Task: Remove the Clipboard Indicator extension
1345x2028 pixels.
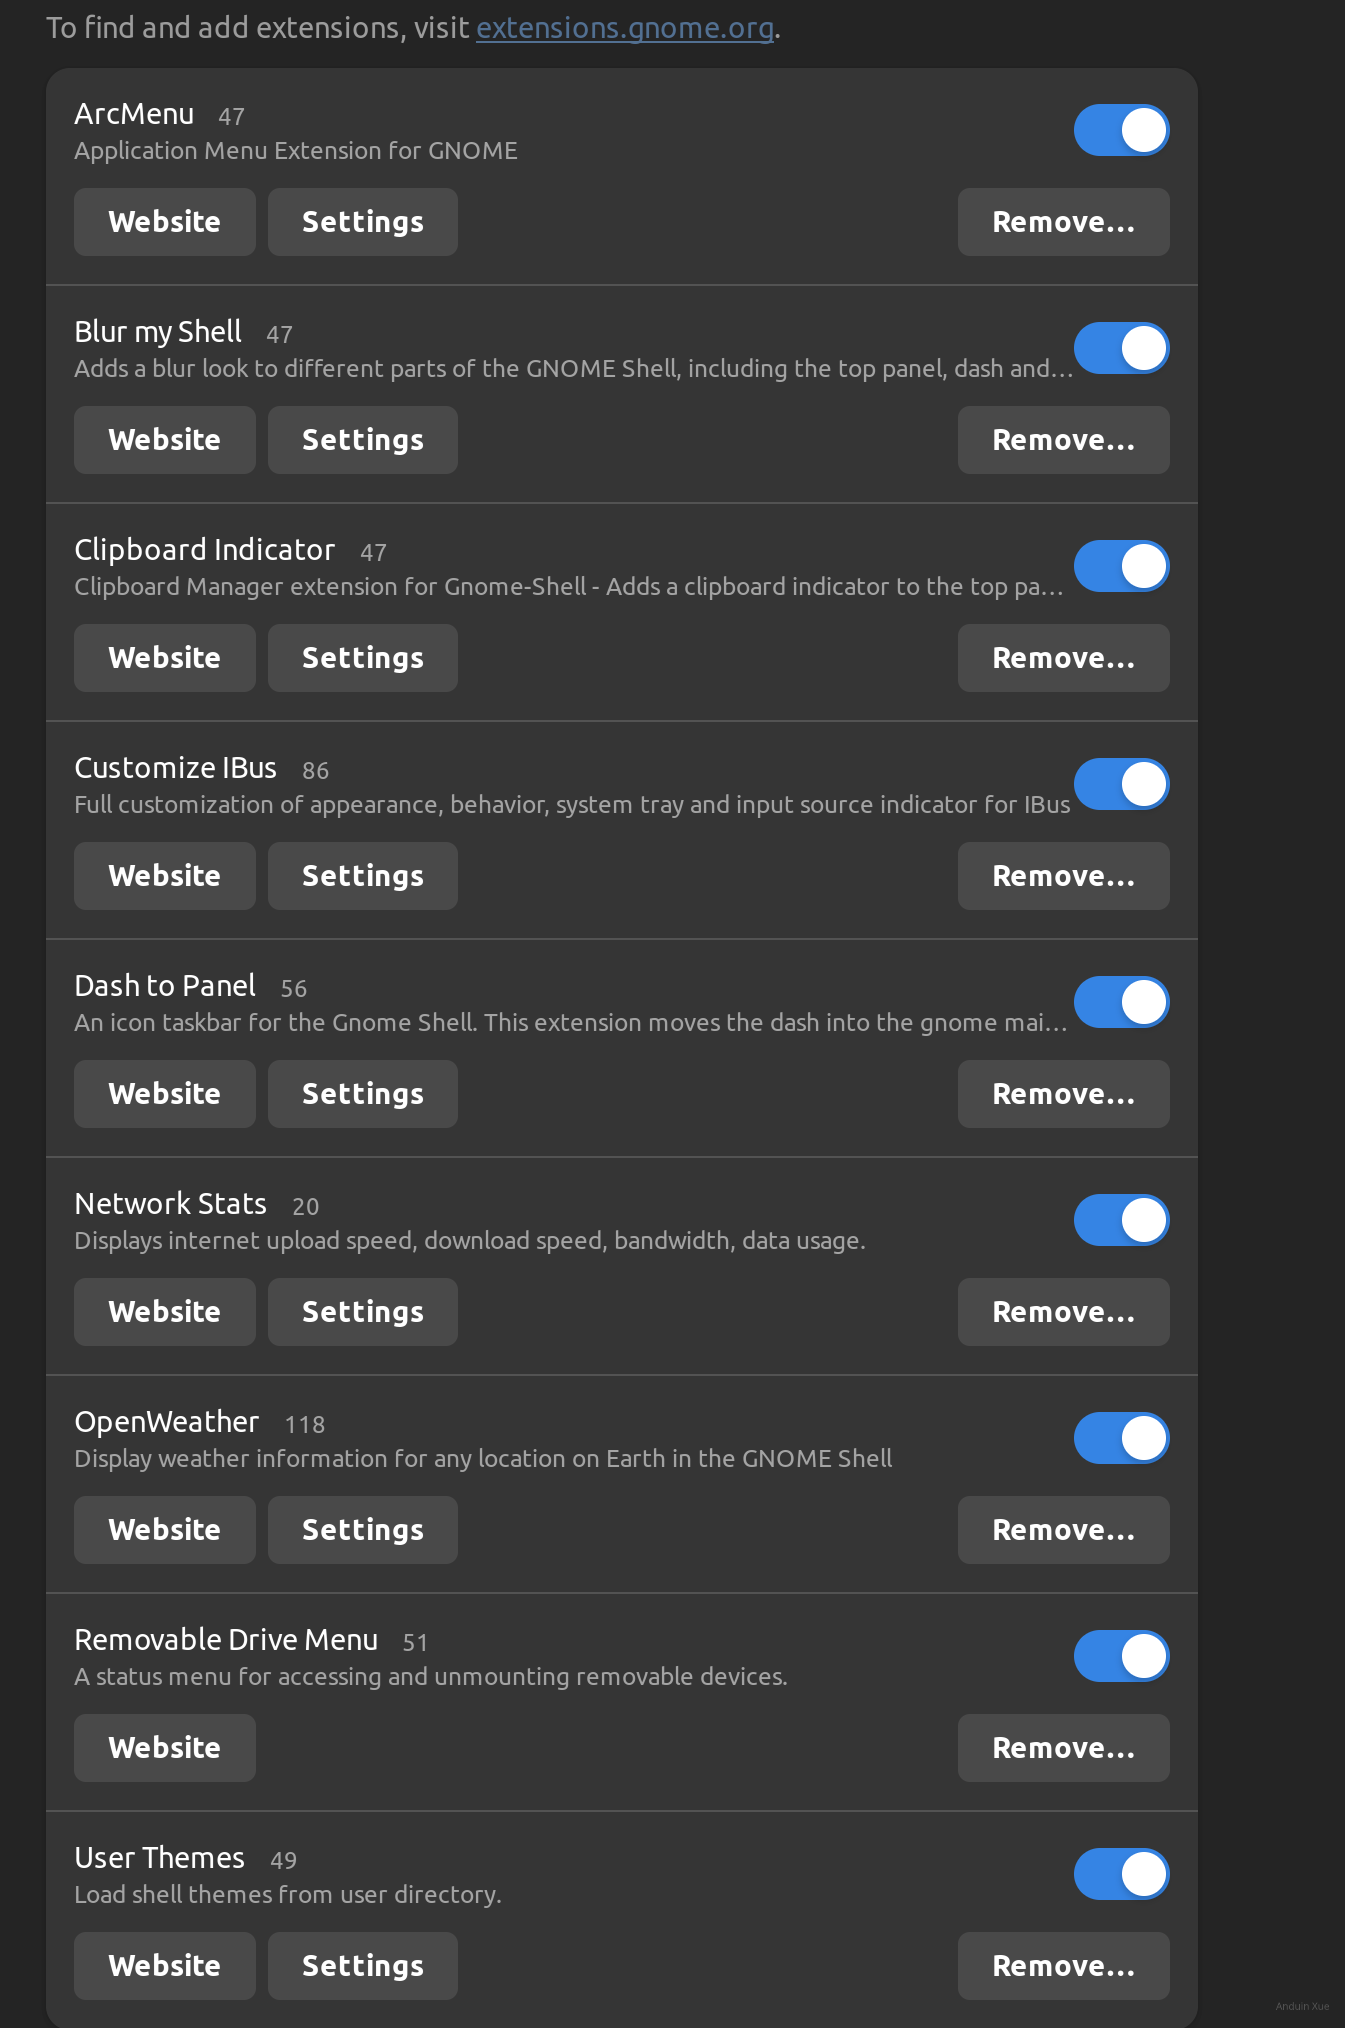Action: pyautogui.click(x=1063, y=658)
